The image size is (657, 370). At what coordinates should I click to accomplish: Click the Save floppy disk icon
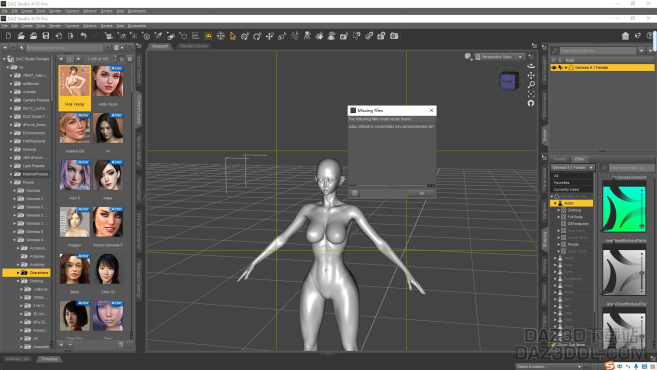click(x=46, y=36)
